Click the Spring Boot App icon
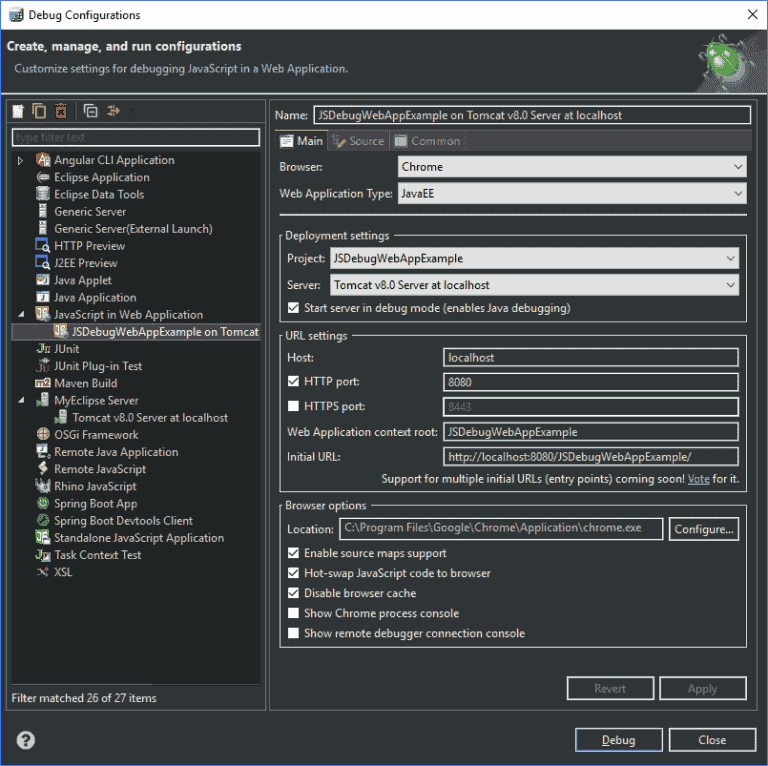This screenshot has height=766, width=768. click(x=43, y=503)
